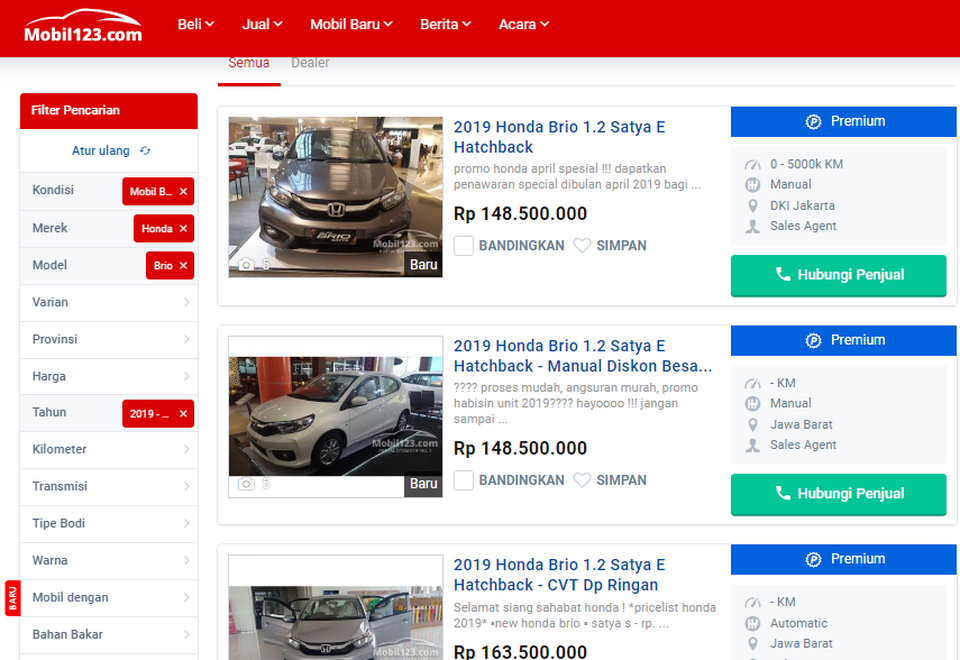Tick Bandingkan checkbox on first listing

(x=464, y=246)
